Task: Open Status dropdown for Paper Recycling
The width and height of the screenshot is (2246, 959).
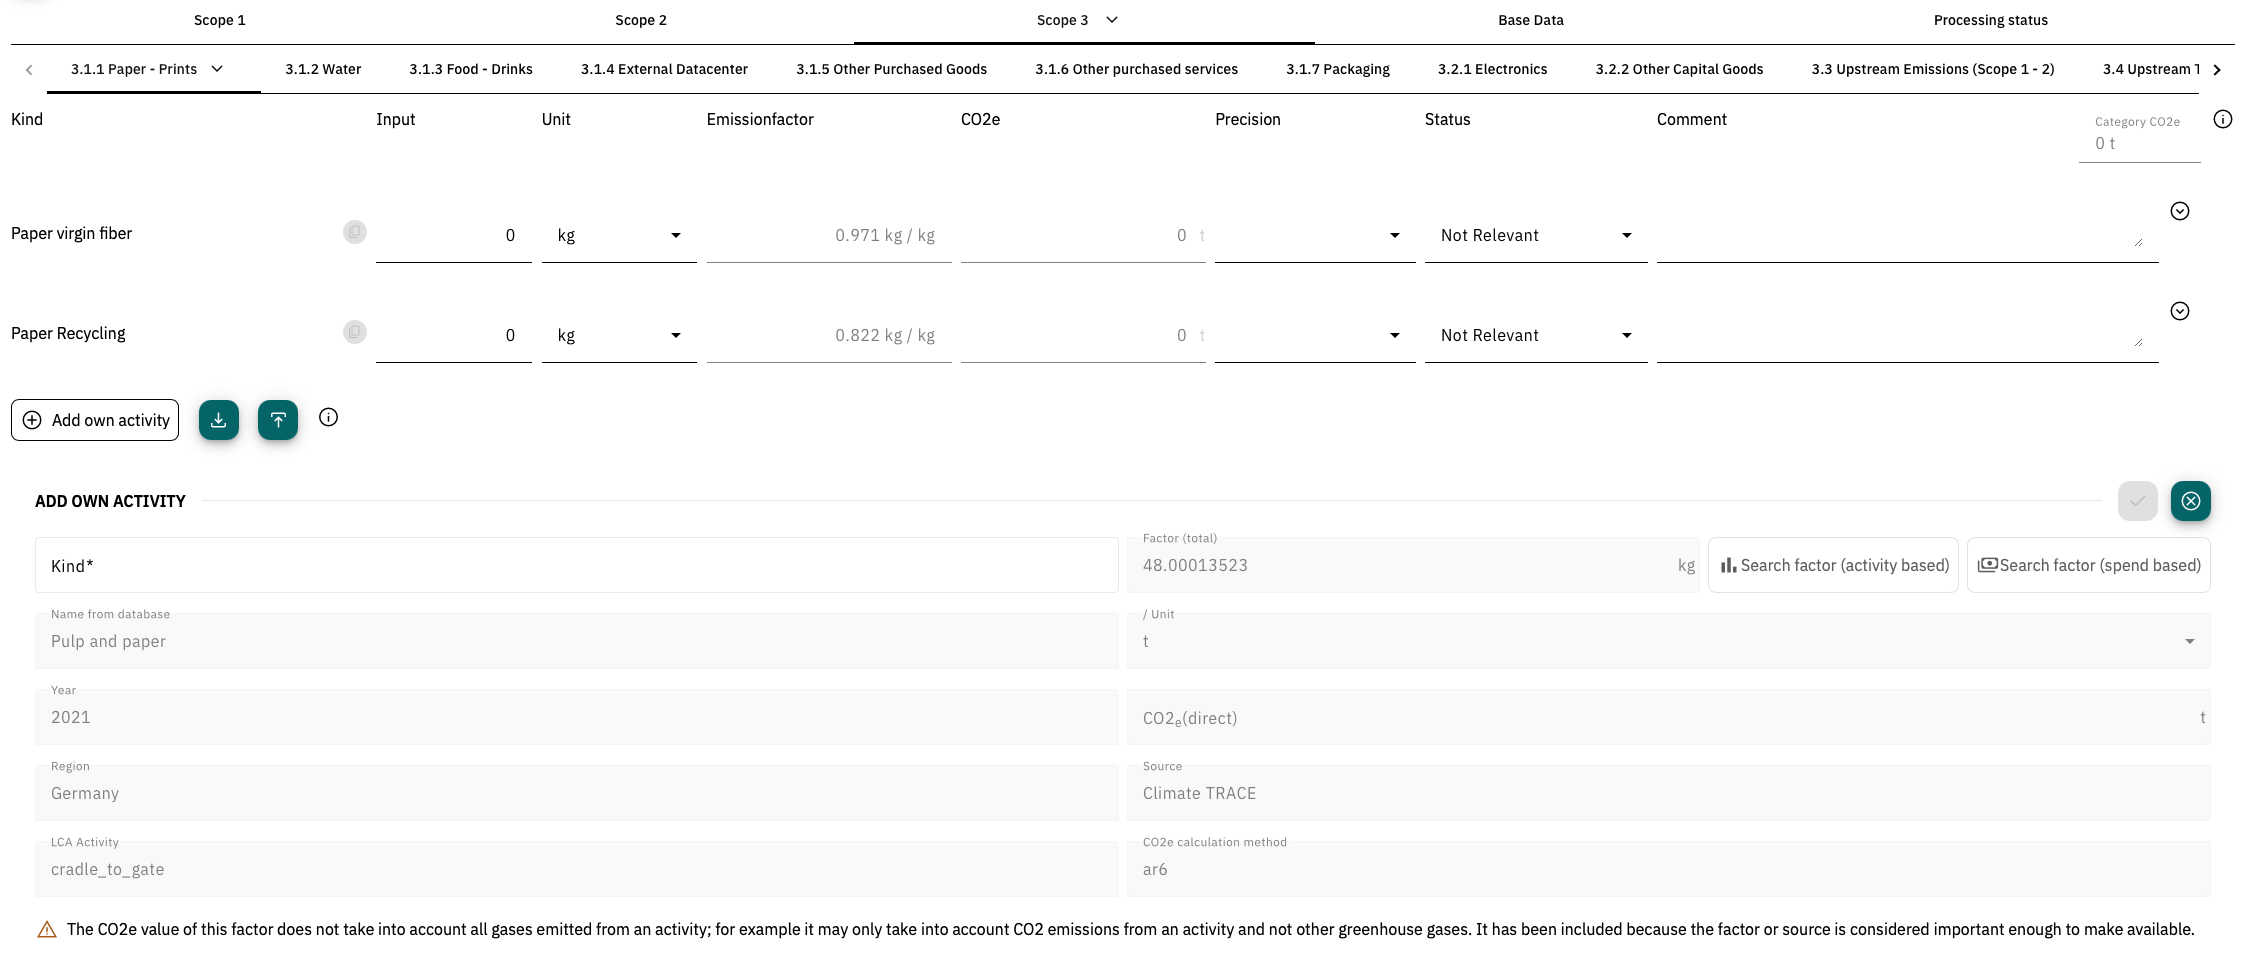Action: [x=1535, y=336]
